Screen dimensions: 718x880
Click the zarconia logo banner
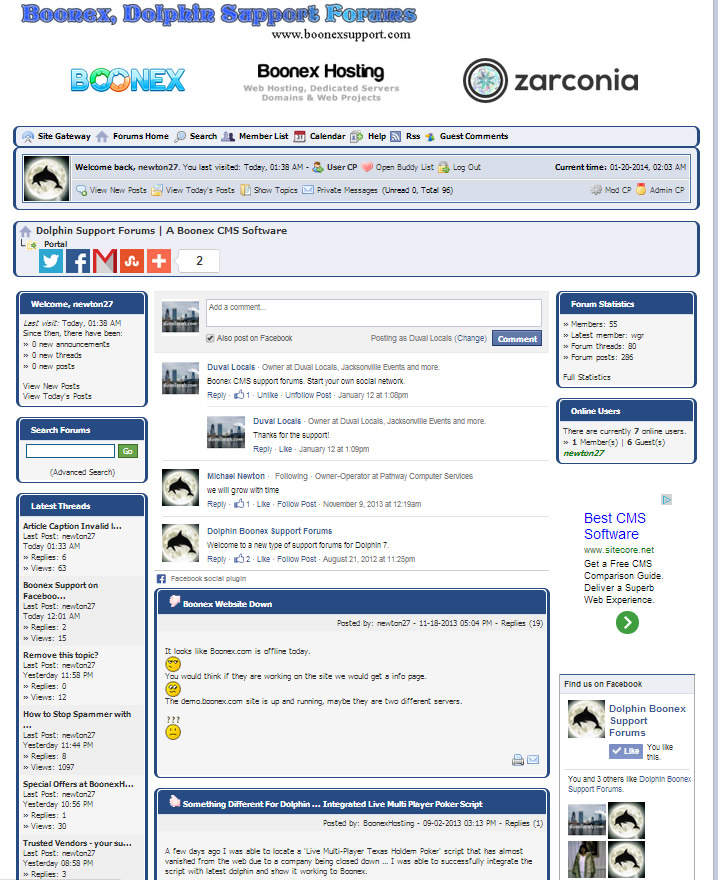(x=551, y=80)
